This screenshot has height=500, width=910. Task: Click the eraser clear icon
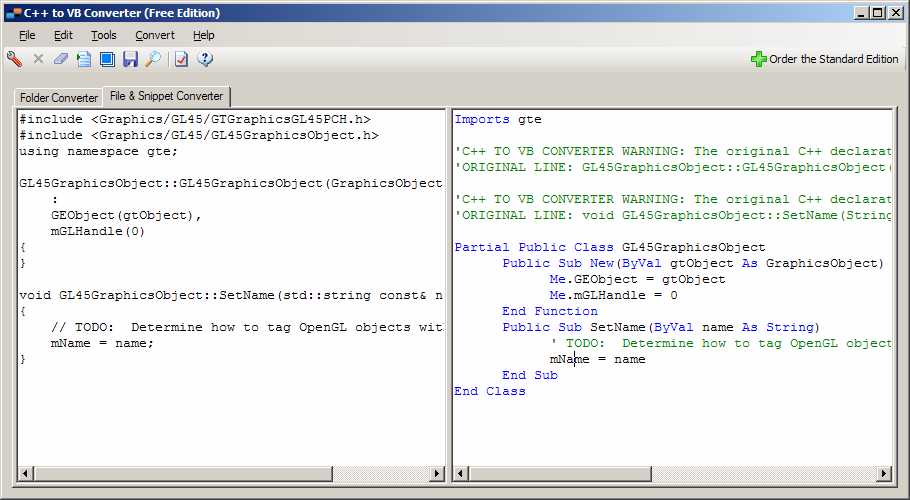61,59
